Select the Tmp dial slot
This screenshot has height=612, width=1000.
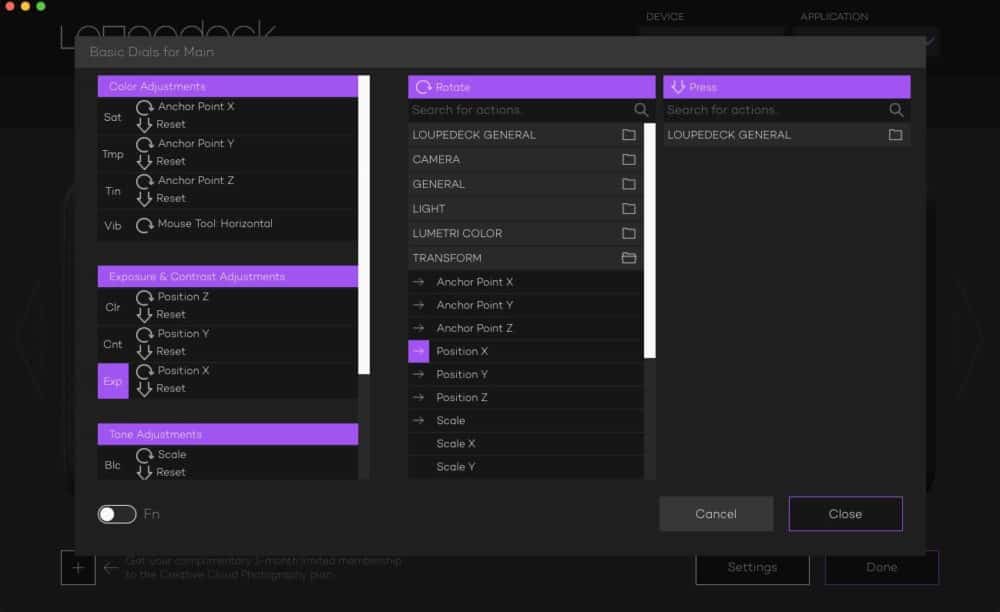click(x=113, y=154)
